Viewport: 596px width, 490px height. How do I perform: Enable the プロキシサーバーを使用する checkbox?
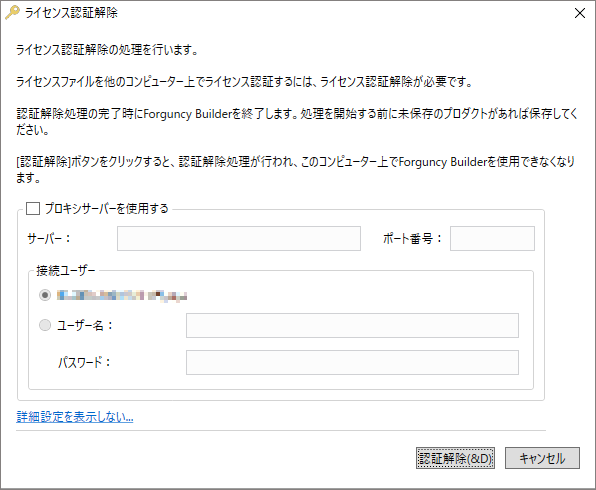coord(33,208)
